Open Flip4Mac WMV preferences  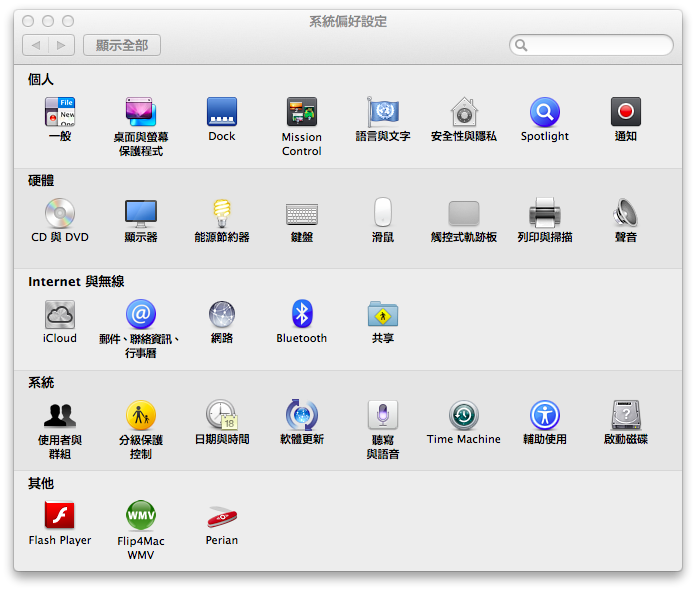click(x=141, y=516)
